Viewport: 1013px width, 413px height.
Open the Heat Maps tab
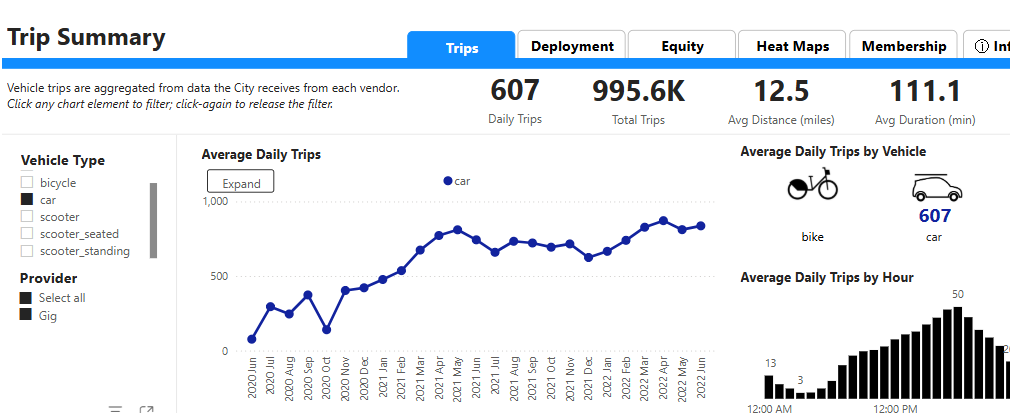click(792, 46)
